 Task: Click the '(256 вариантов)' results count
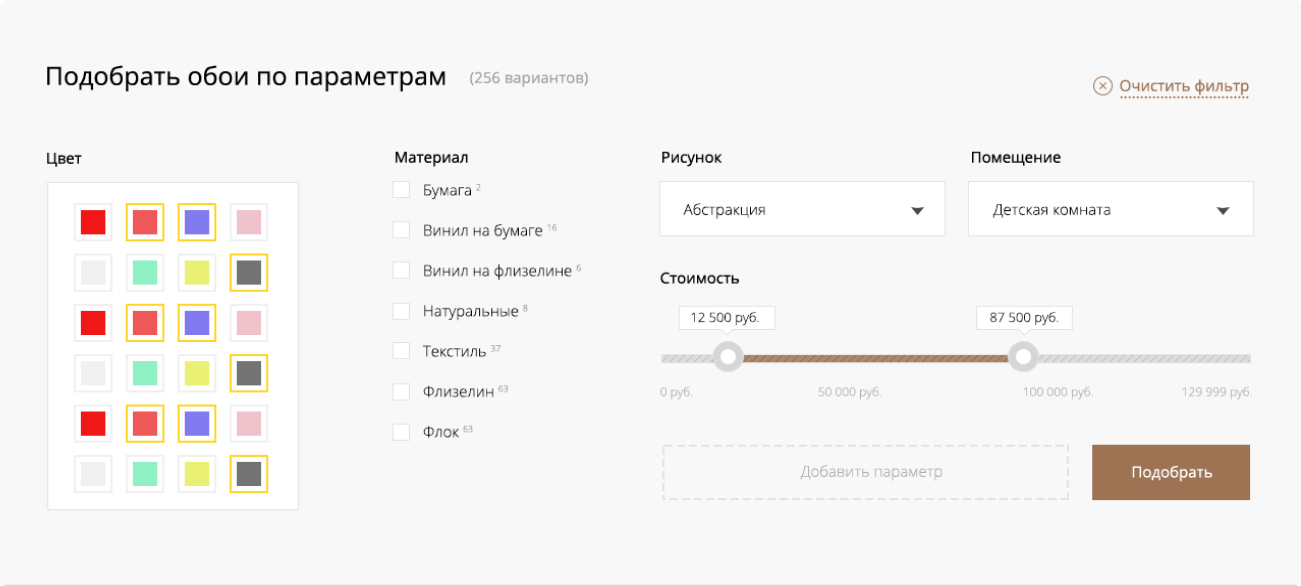(529, 78)
